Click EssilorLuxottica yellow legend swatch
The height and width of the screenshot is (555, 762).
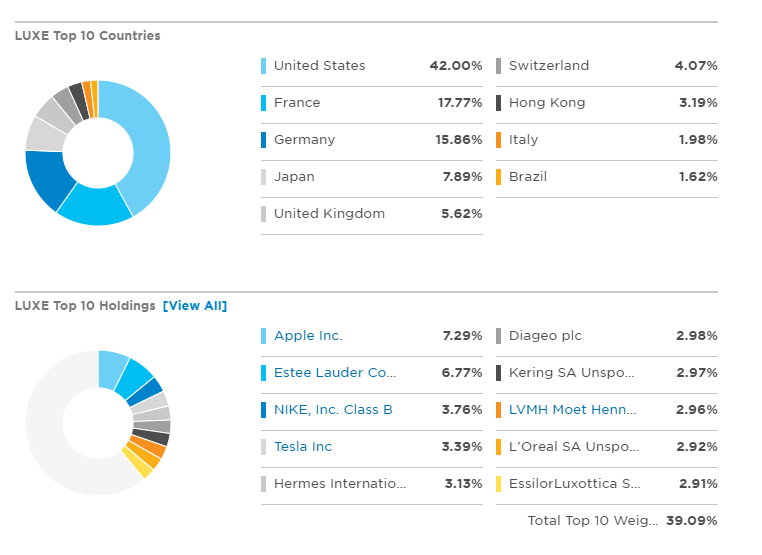click(498, 484)
